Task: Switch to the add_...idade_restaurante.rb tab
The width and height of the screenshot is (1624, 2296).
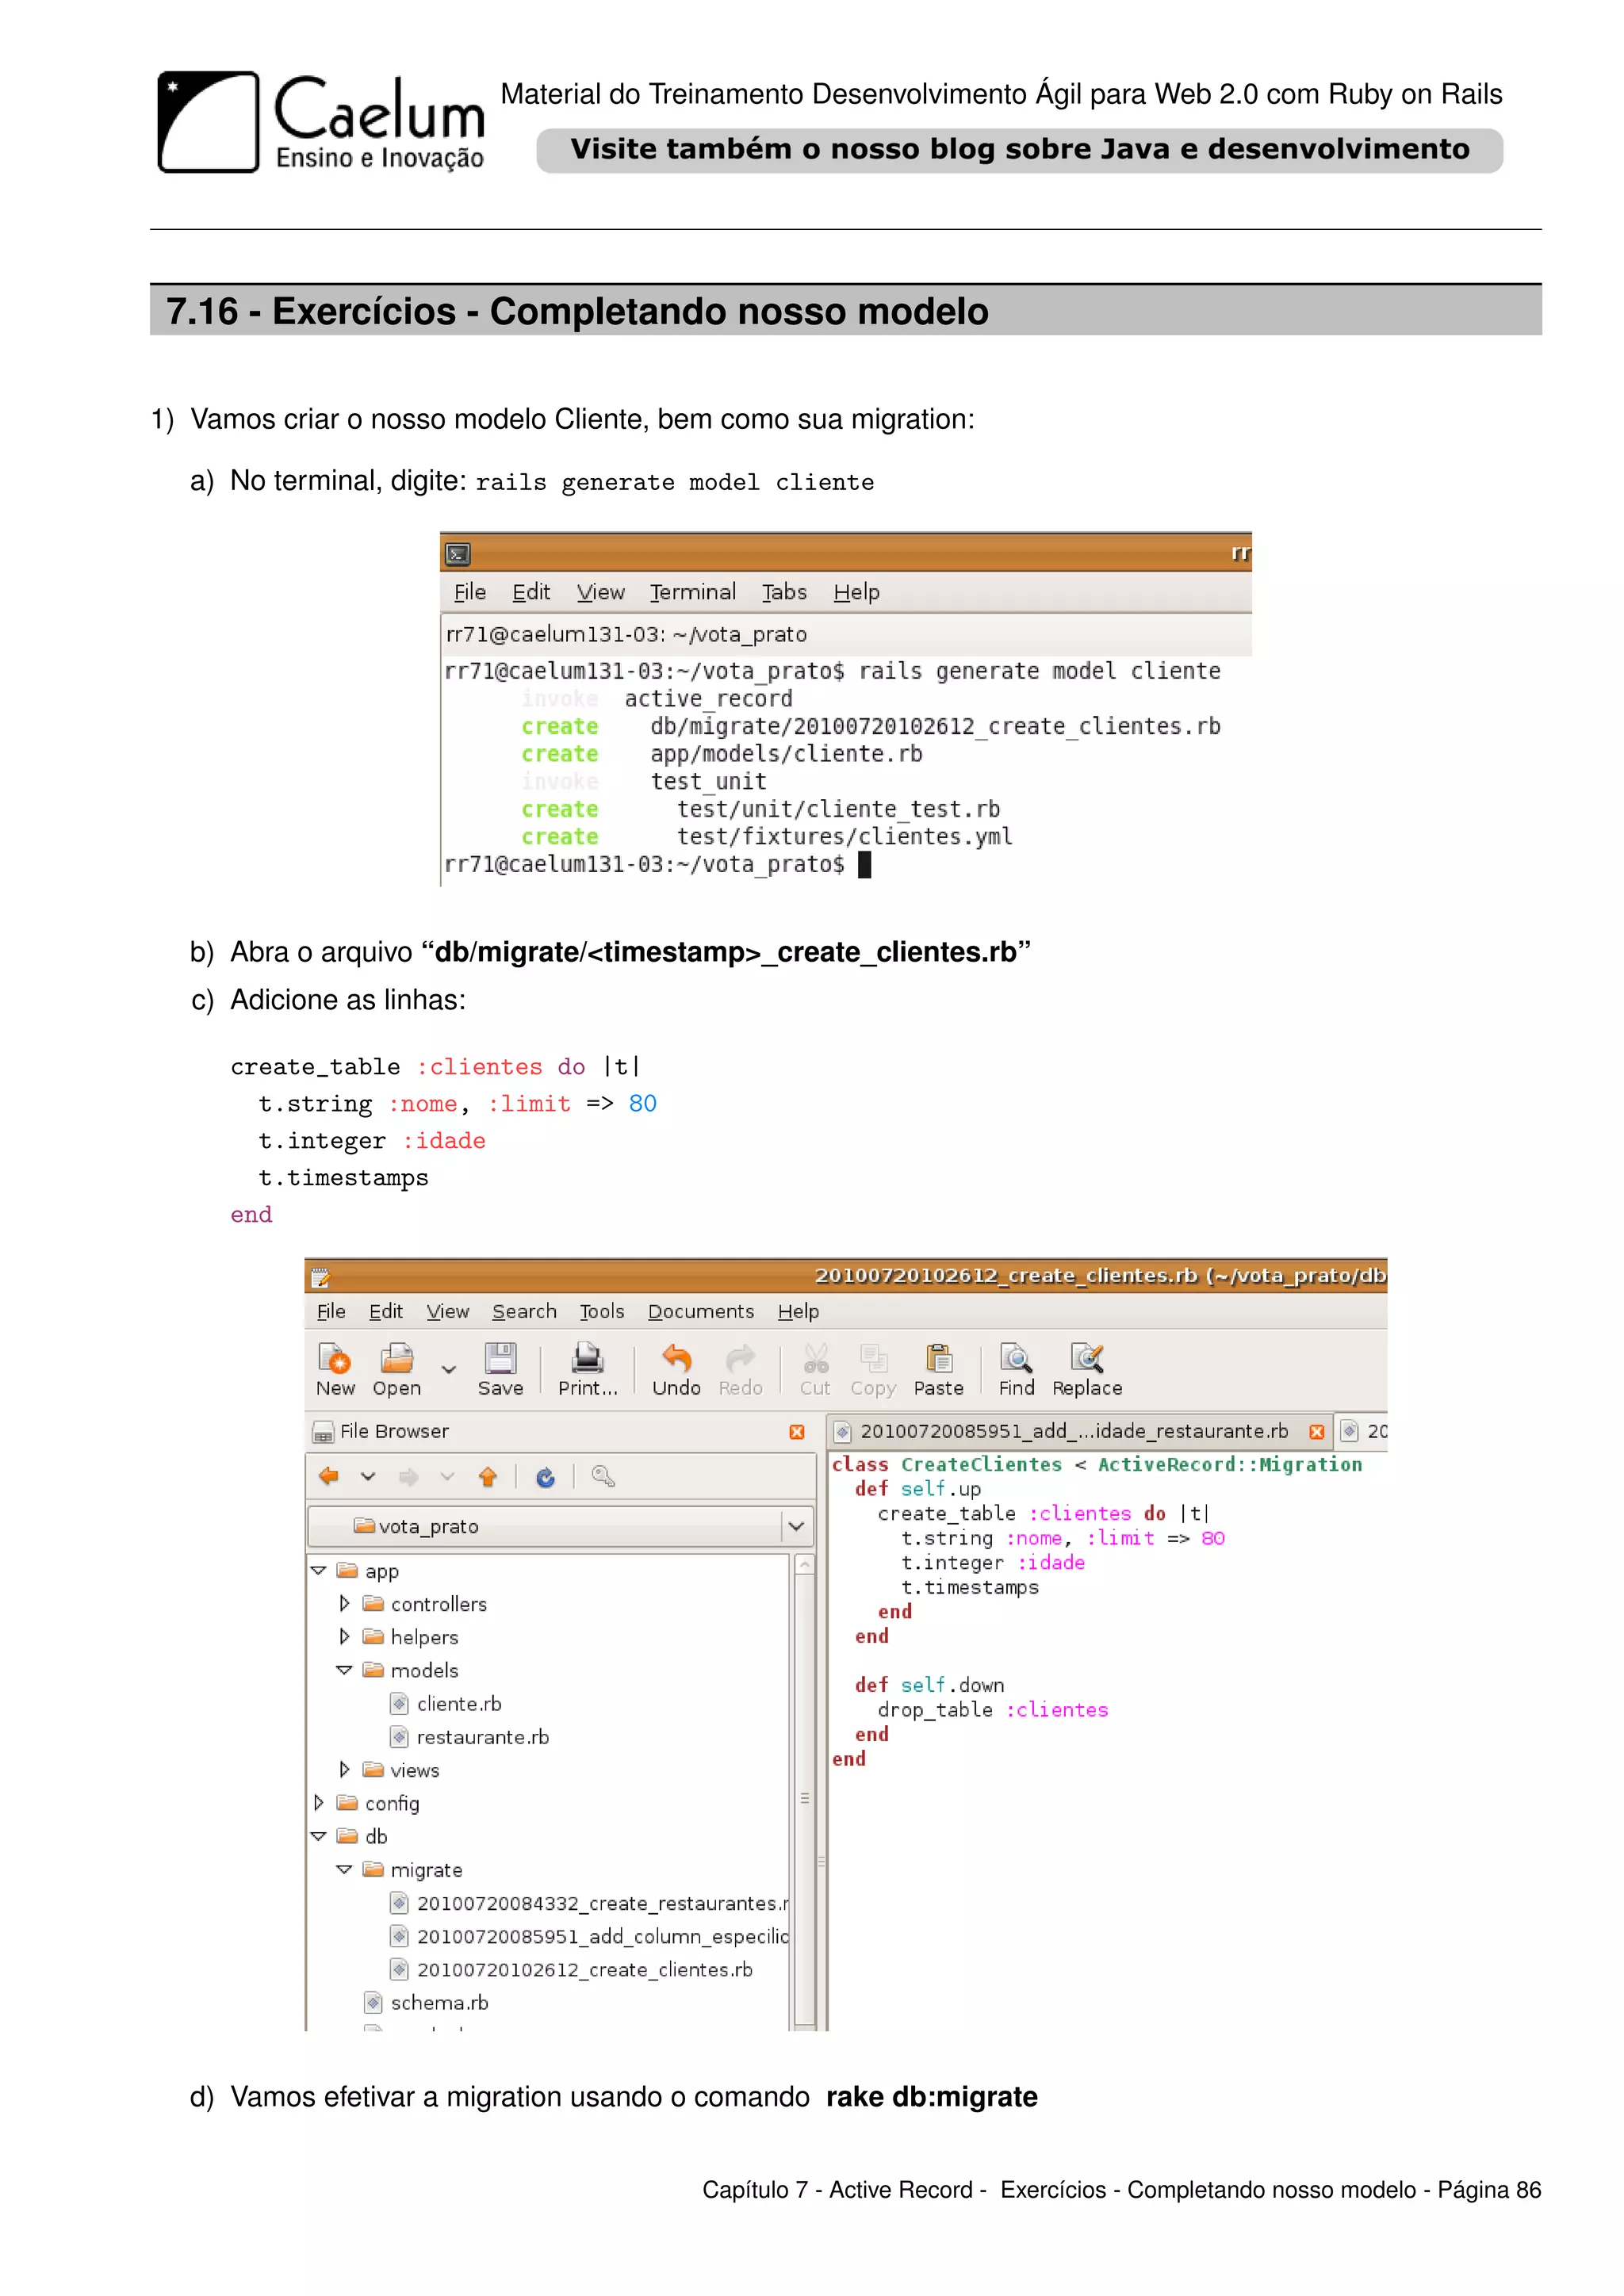Action: (x=1074, y=1431)
